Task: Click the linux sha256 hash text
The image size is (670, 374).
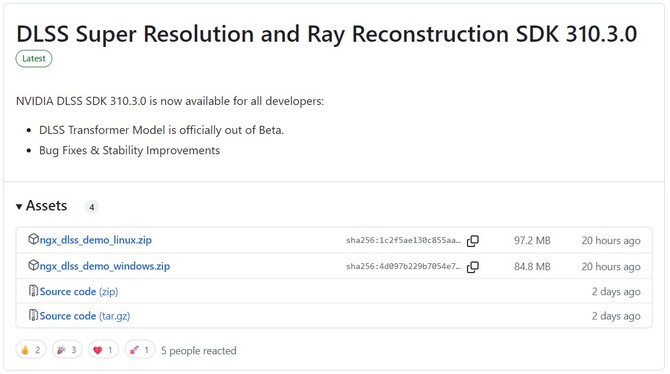Action: coord(403,241)
